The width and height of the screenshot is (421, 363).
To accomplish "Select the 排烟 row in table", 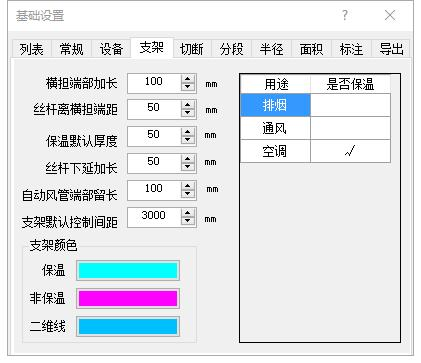I will click(275, 105).
